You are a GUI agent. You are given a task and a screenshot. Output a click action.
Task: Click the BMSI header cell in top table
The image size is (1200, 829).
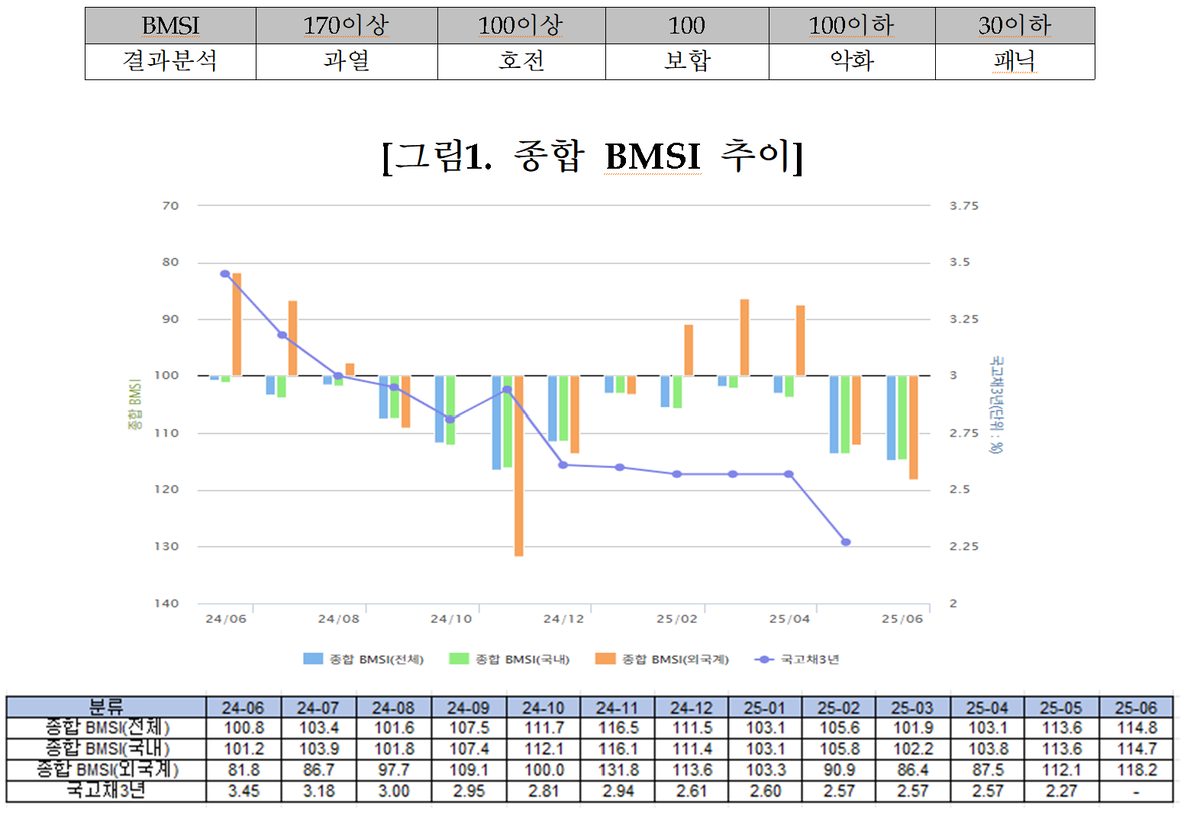click(x=171, y=25)
